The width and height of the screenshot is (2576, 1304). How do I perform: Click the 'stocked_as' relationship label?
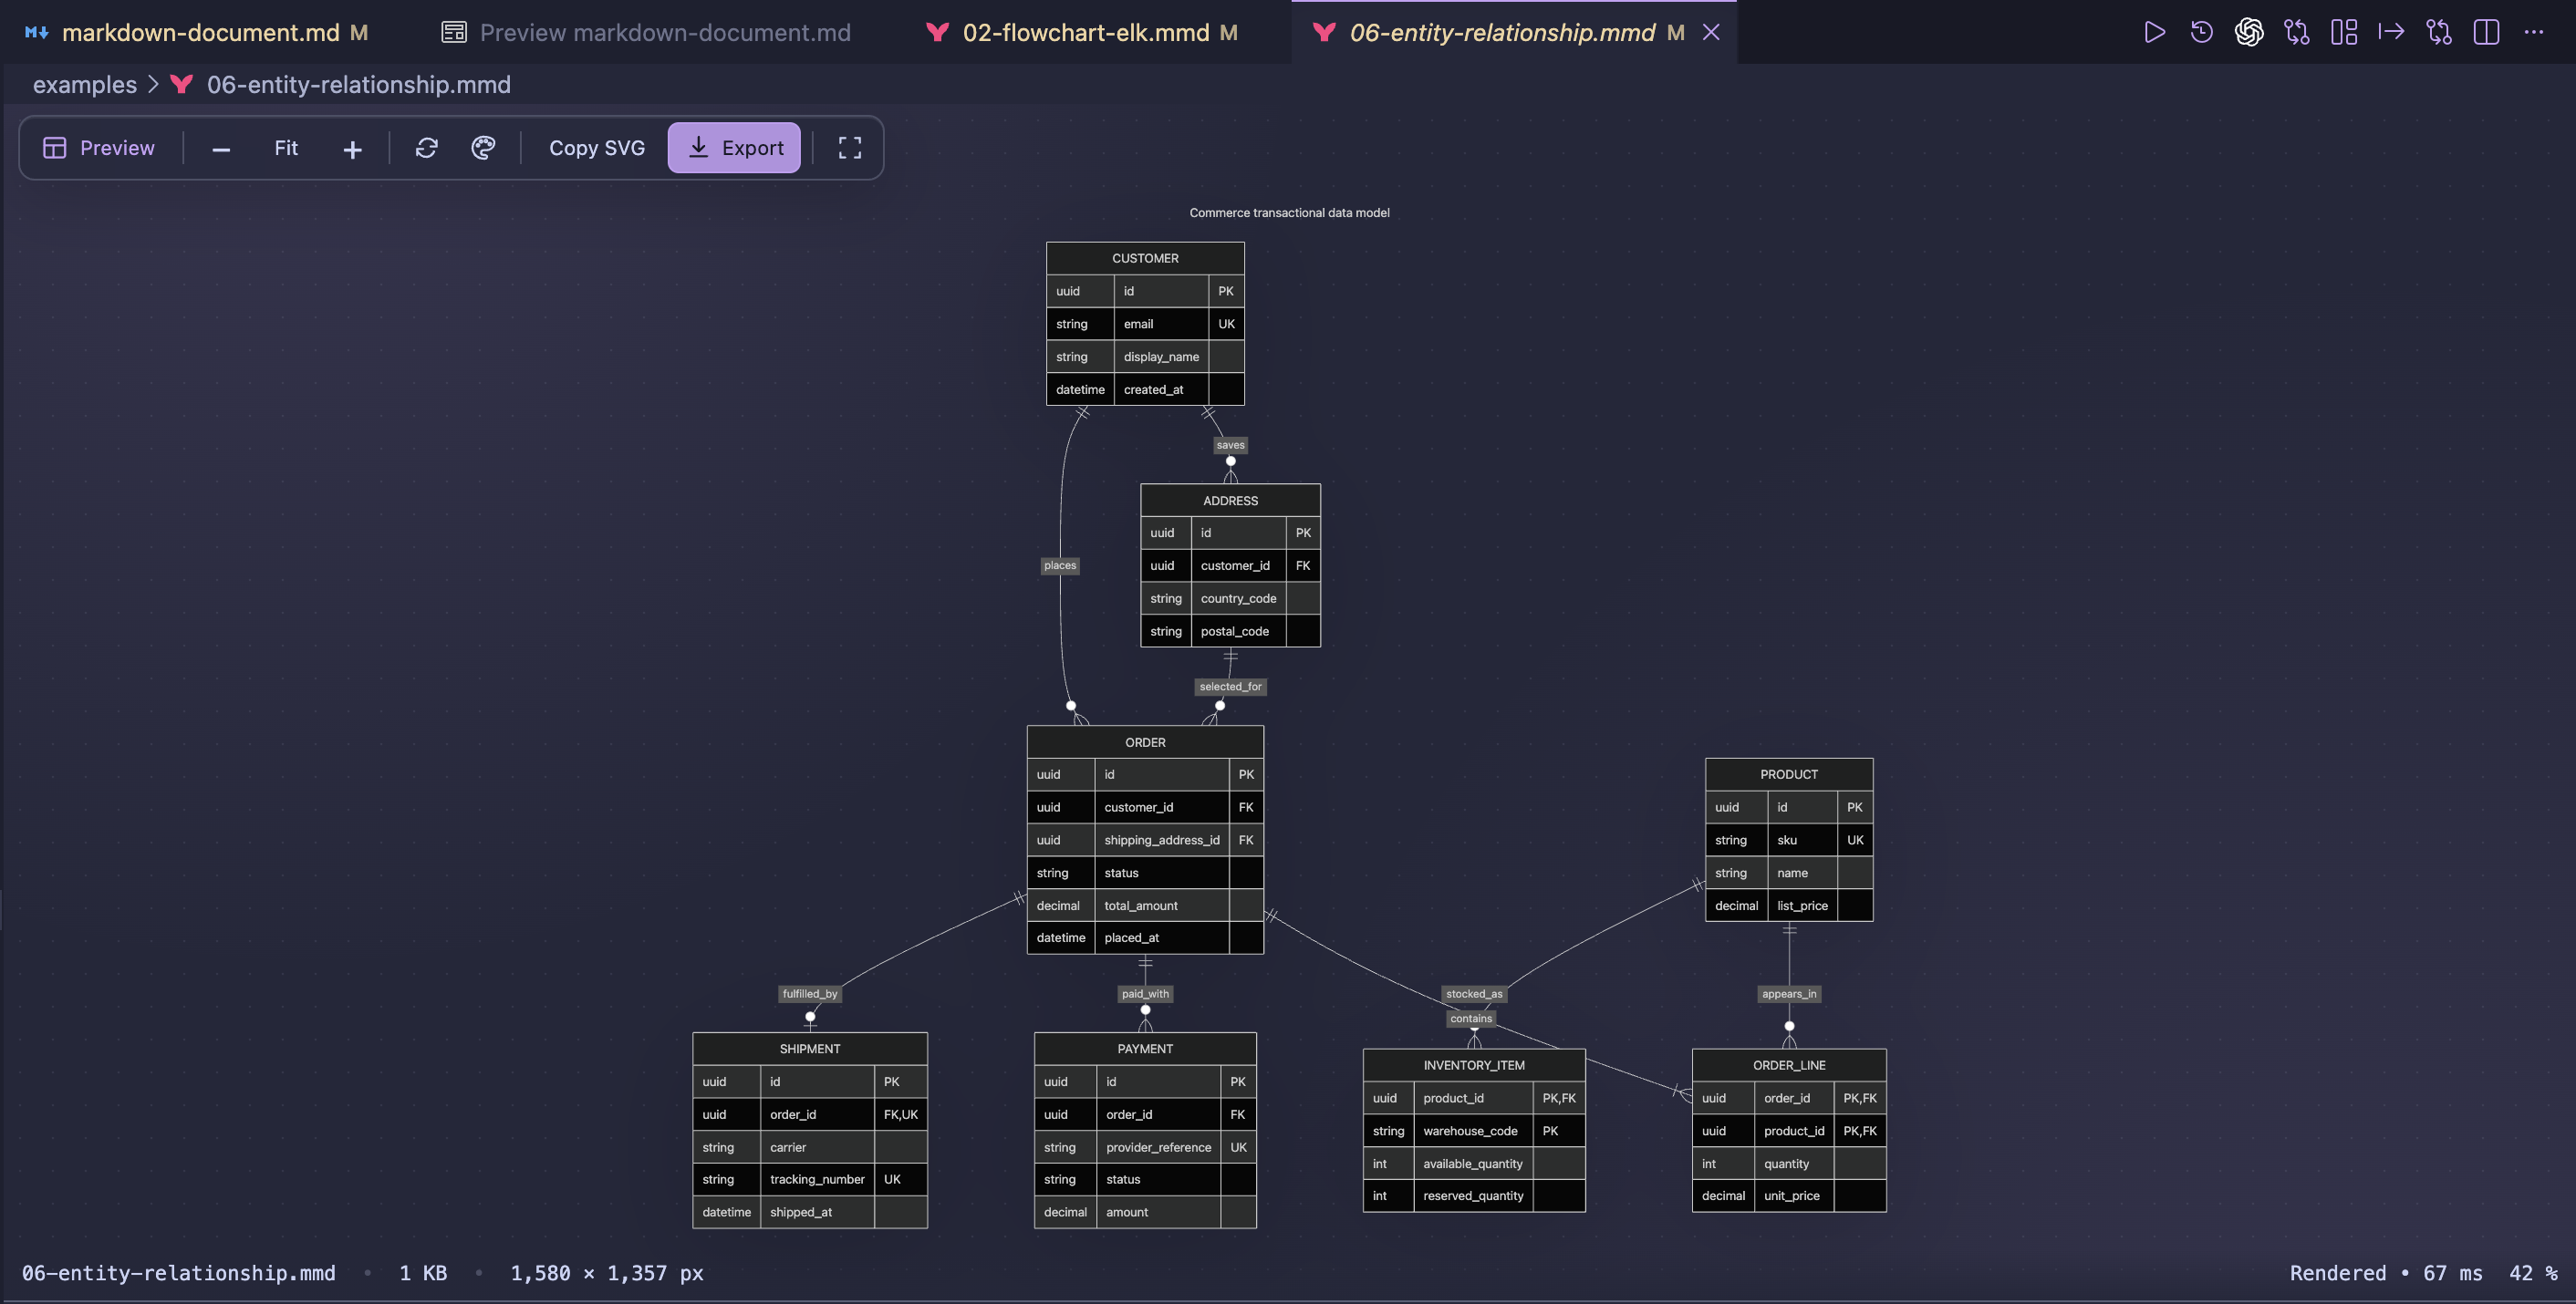[1474, 993]
